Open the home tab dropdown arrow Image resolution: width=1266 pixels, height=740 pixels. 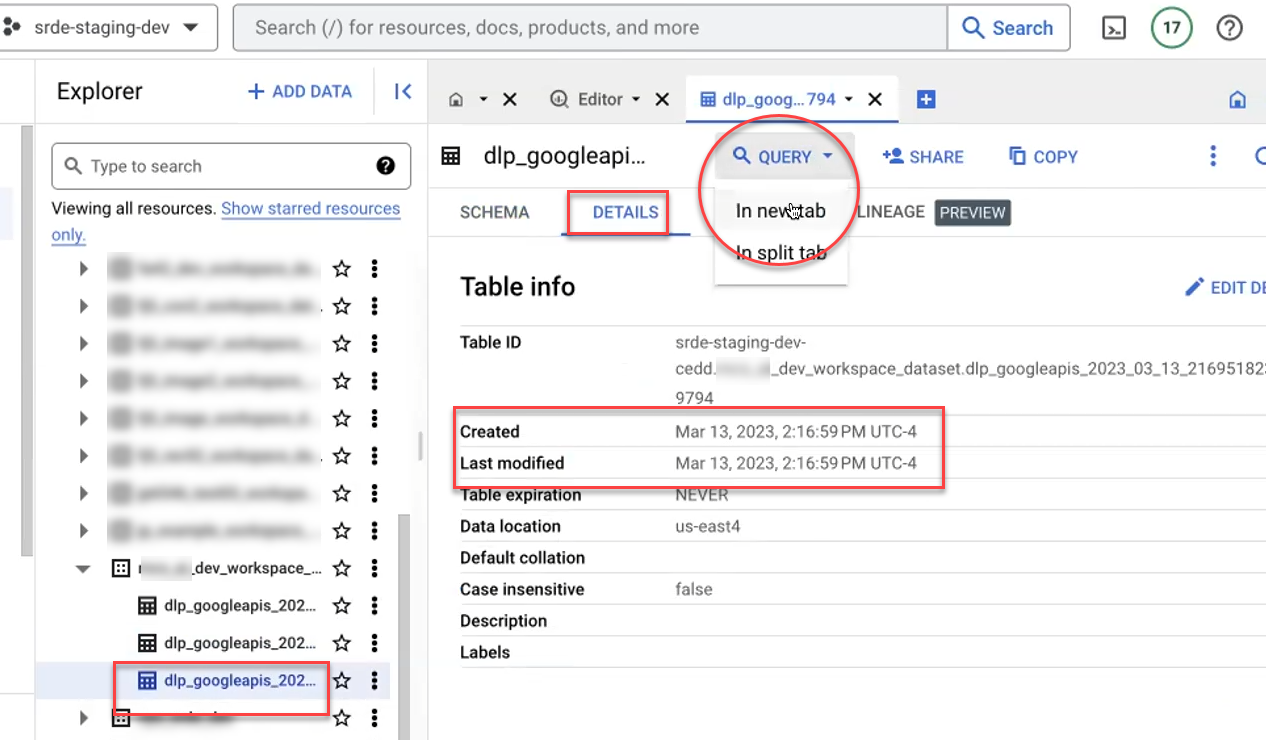coord(483,100)
